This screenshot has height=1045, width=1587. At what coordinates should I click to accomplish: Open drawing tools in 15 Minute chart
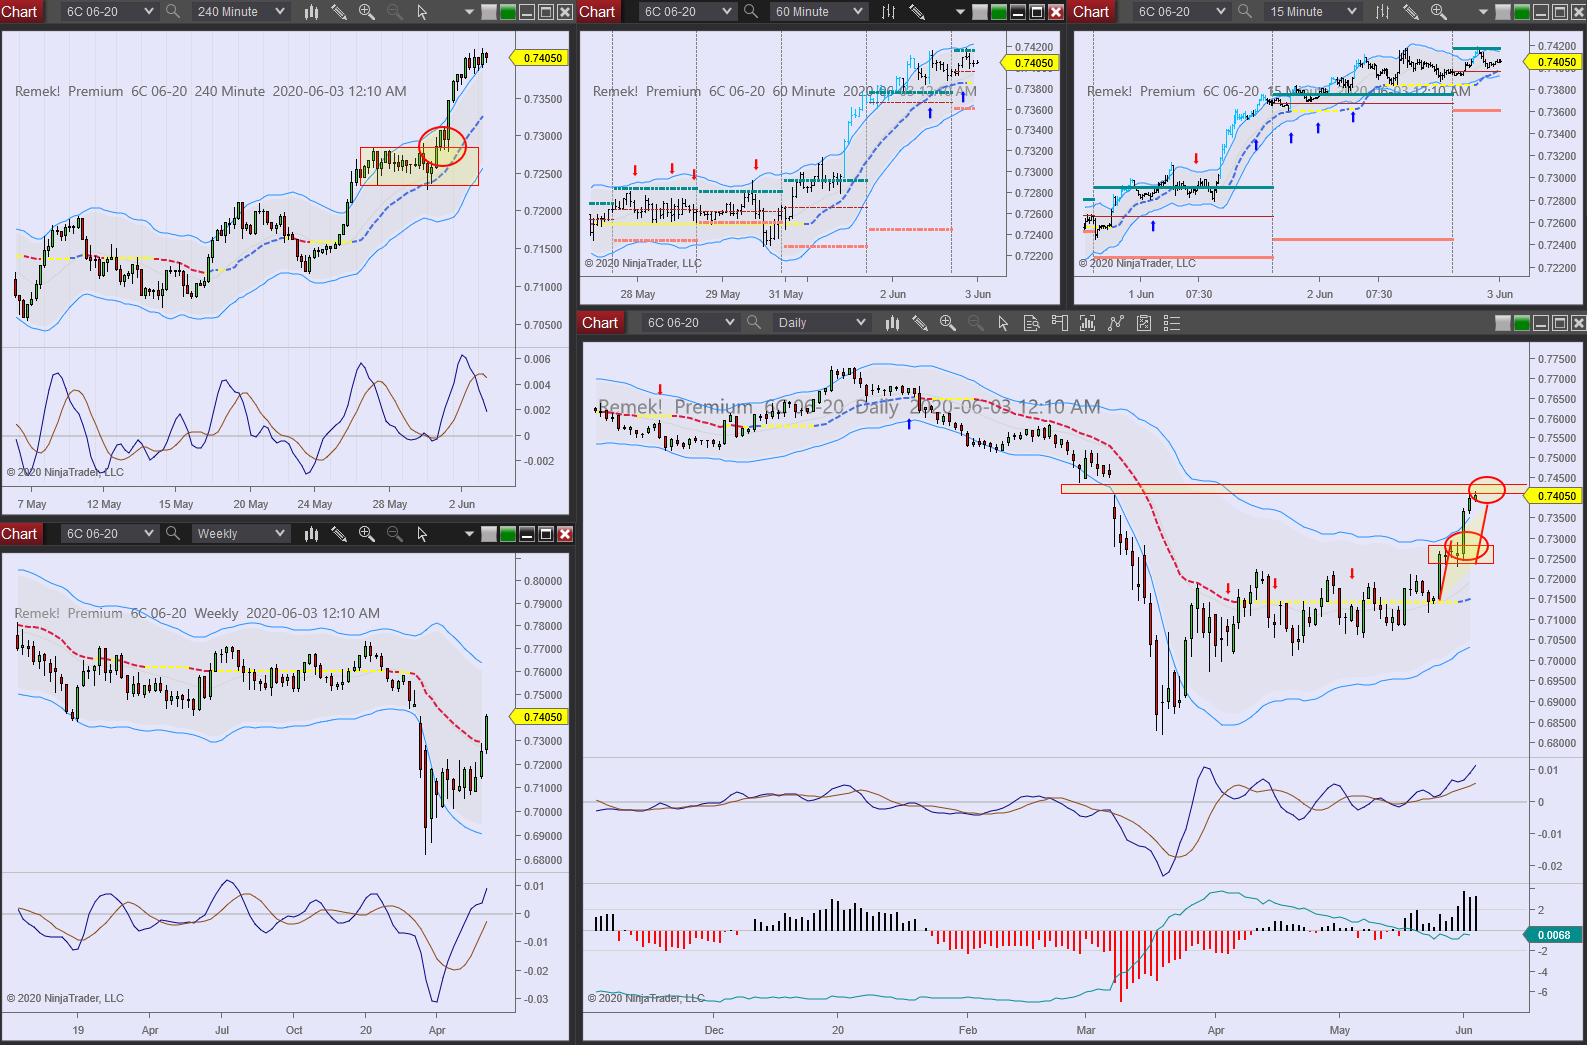click(x=1411, y=12)
